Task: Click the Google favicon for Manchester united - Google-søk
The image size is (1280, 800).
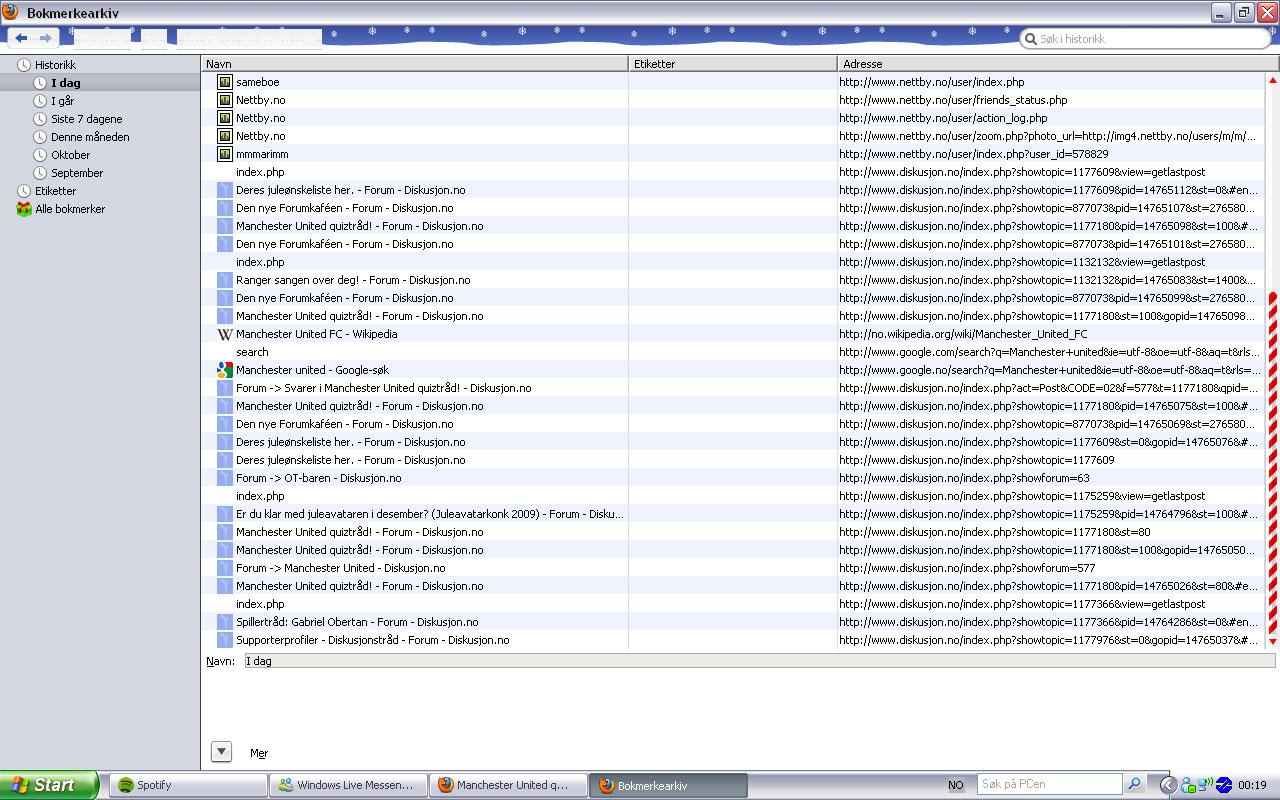Action: pyautogui.click(x=225, y=370)
